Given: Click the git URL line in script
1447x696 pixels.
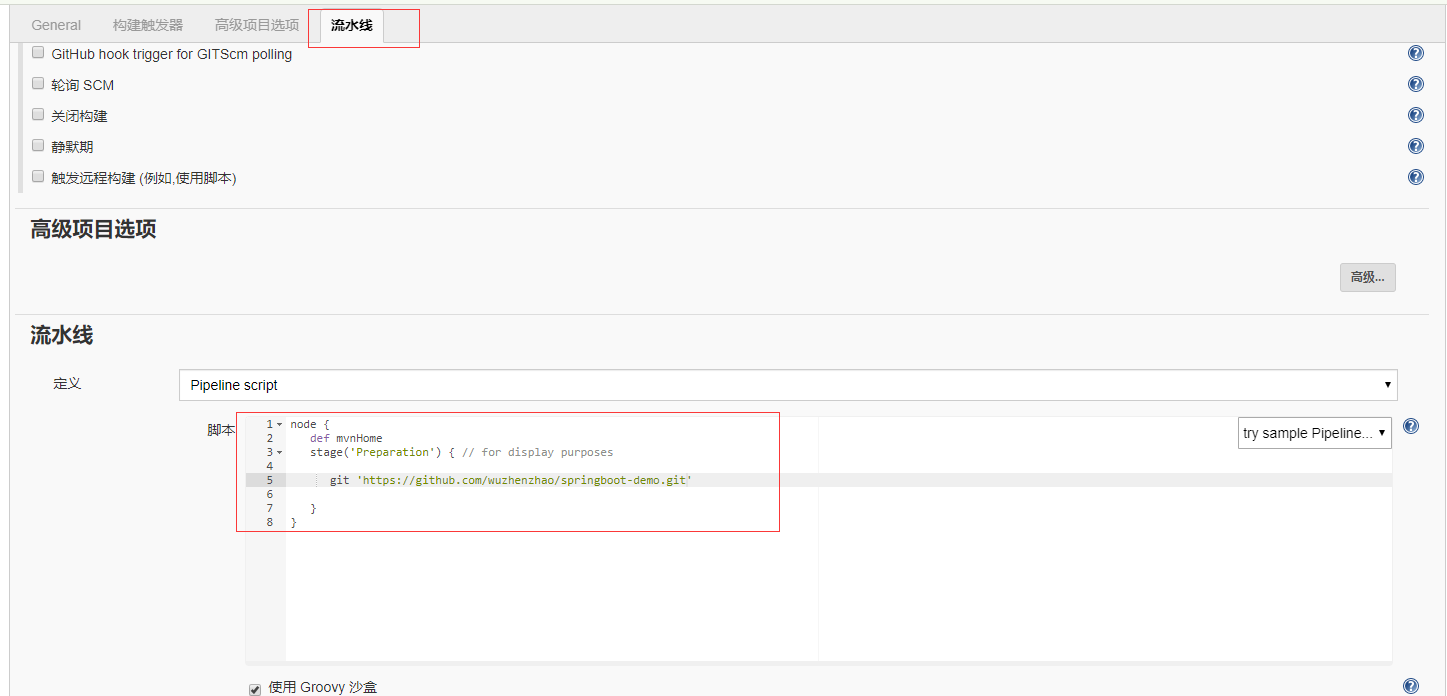Looking at the screenshot, I should point(510,480).
